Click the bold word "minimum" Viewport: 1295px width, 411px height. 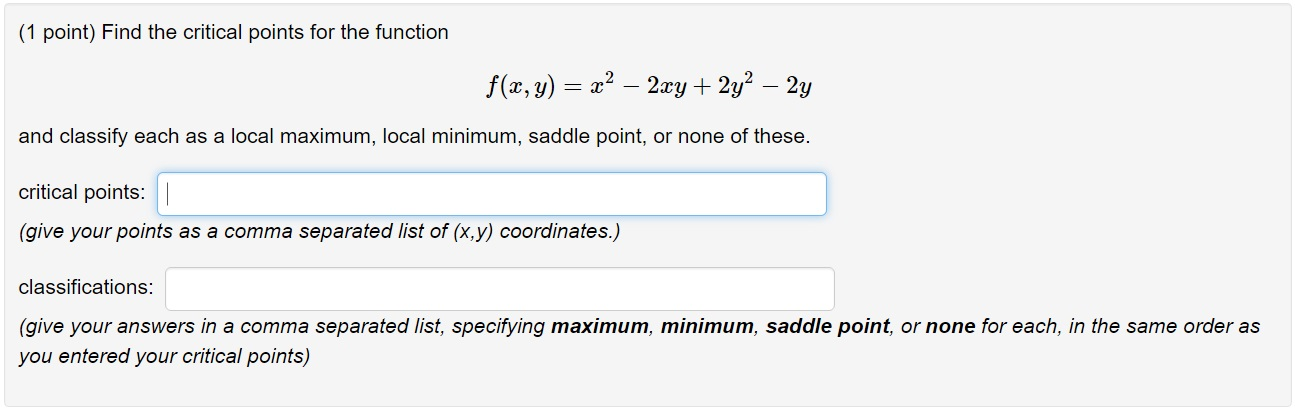tap(708, 327)
